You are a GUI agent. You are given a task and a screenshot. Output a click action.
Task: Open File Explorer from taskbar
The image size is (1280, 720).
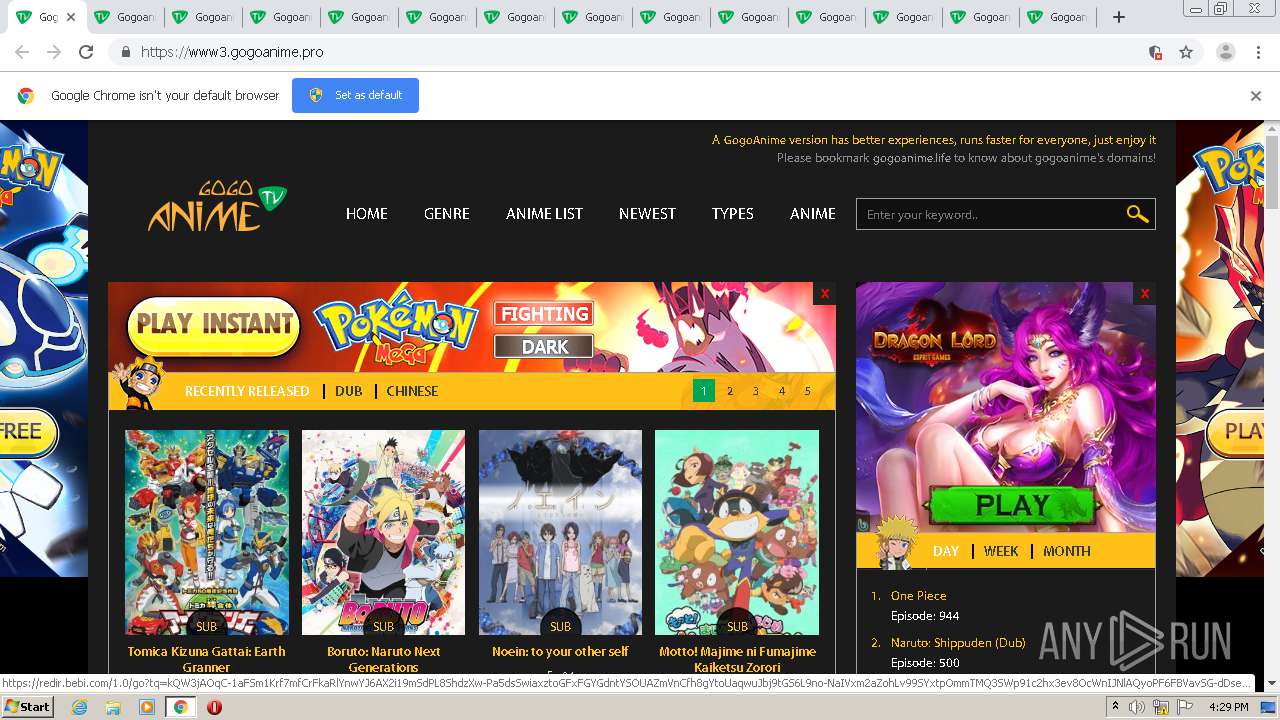click(113, 707)
